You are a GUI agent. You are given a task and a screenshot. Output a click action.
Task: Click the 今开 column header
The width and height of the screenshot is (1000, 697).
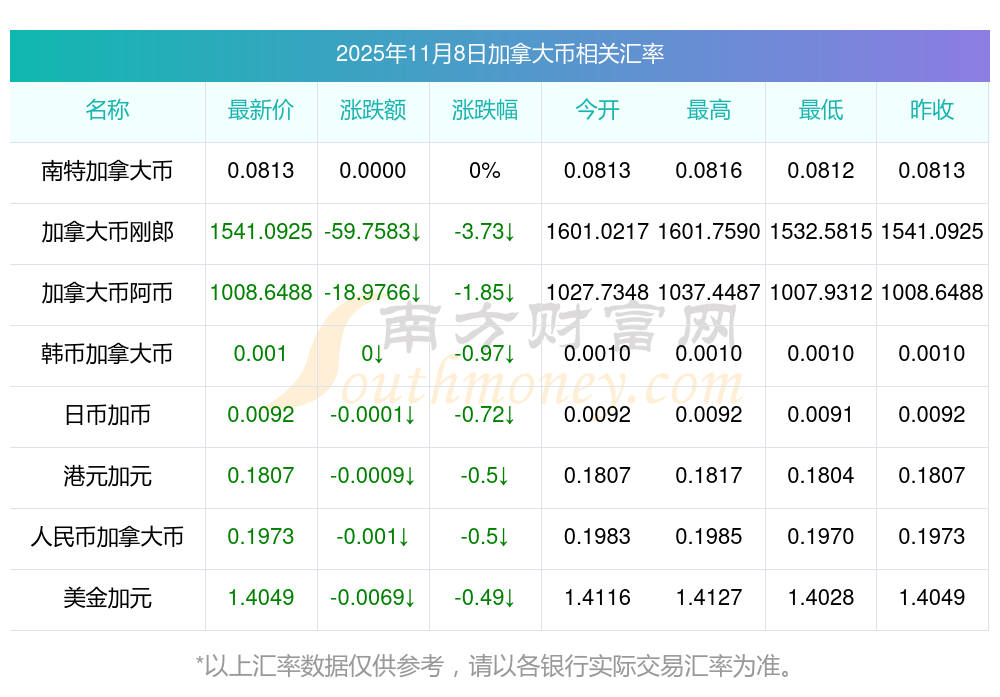(x=597, y=111)
